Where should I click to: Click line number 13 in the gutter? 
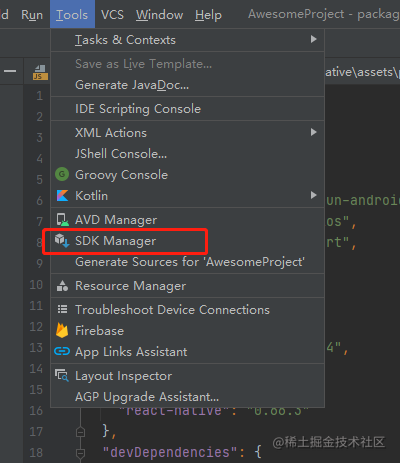(36, 348)
